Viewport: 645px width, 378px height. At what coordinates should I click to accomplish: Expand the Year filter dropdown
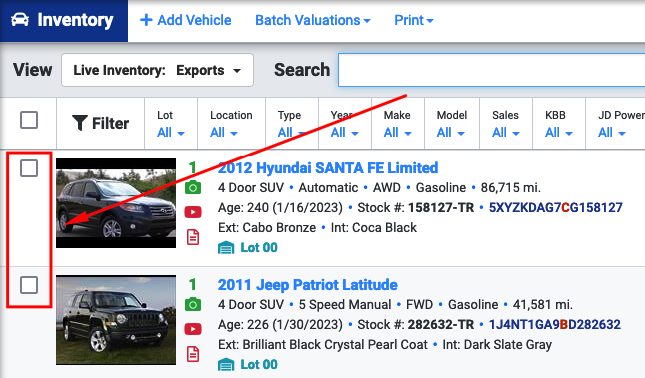345,133
